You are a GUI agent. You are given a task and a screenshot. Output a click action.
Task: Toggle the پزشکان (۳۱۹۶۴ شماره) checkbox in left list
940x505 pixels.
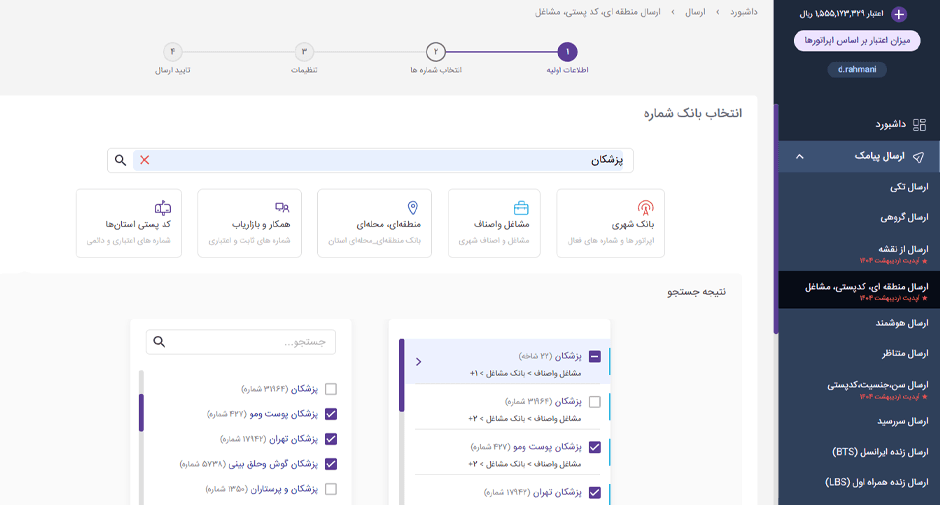coord(331,389)
